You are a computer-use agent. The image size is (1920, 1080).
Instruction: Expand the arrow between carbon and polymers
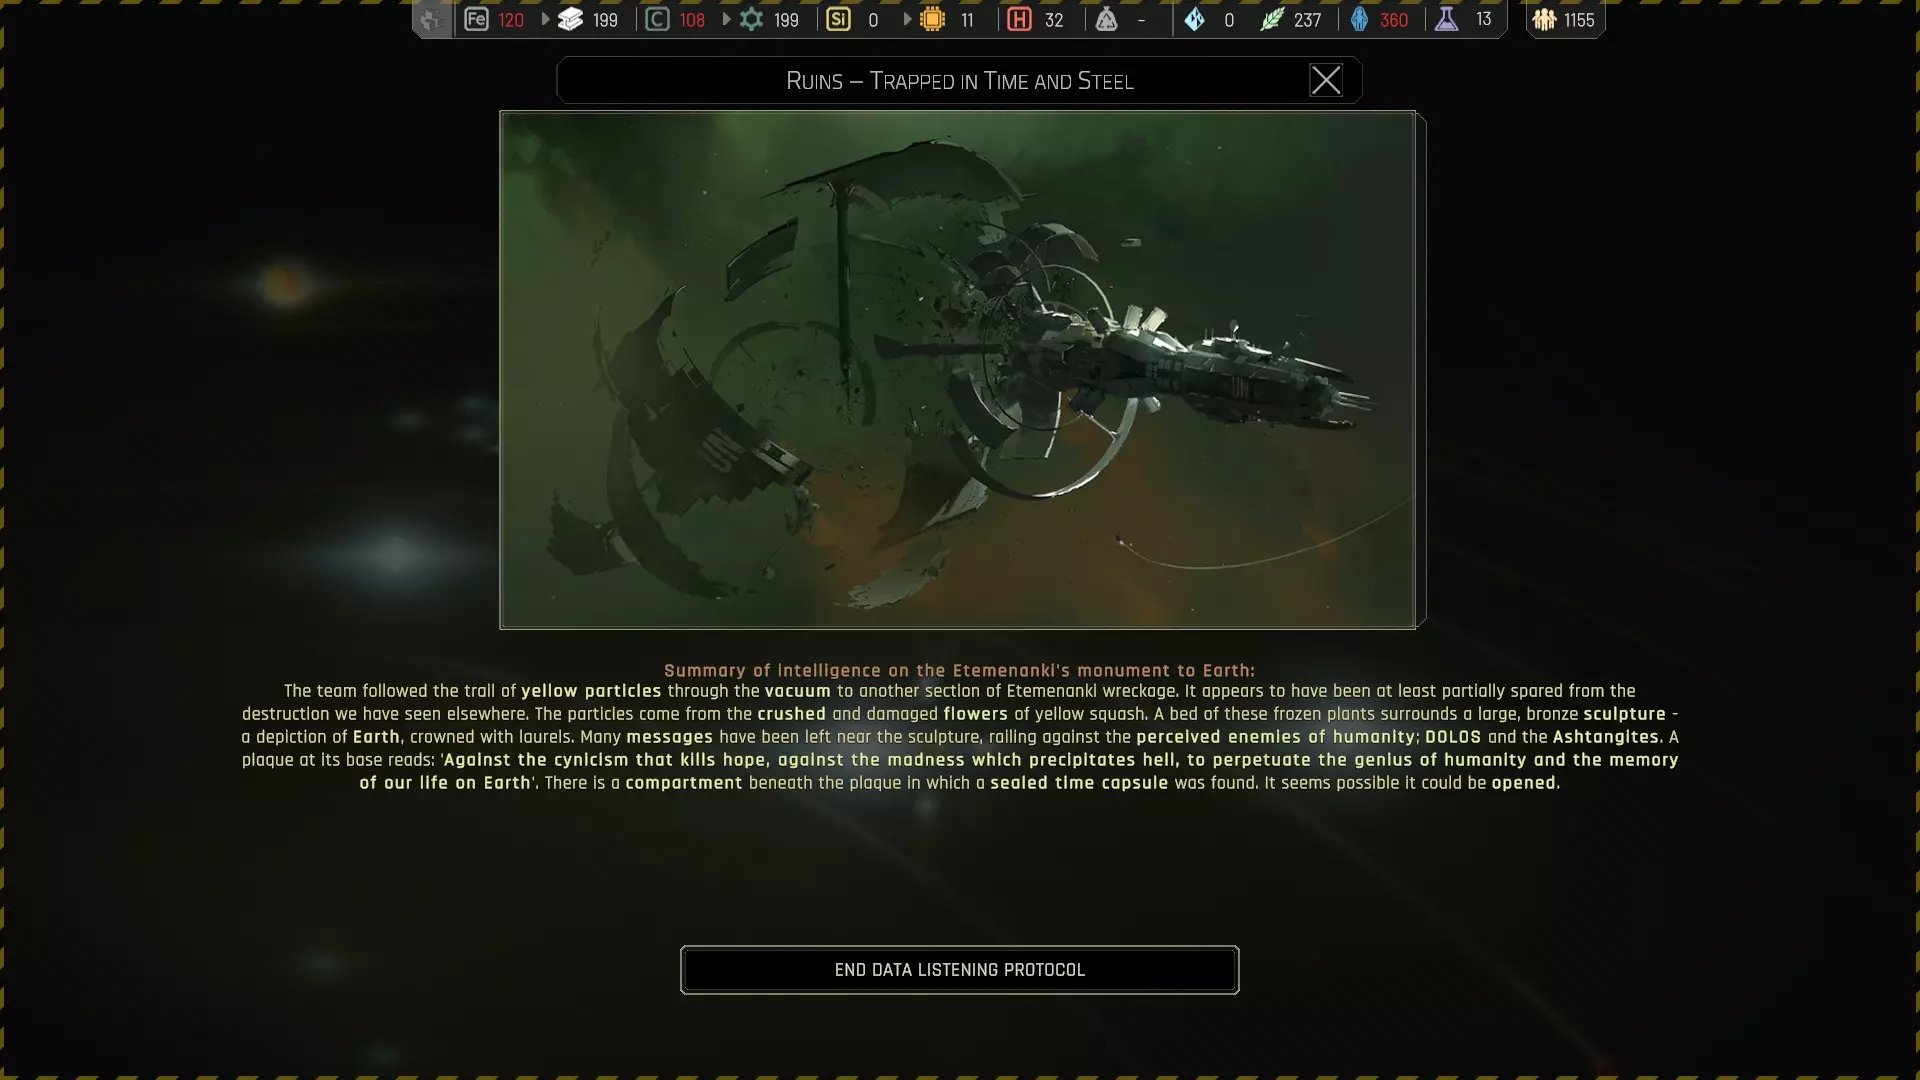click(x=726, y=19)
